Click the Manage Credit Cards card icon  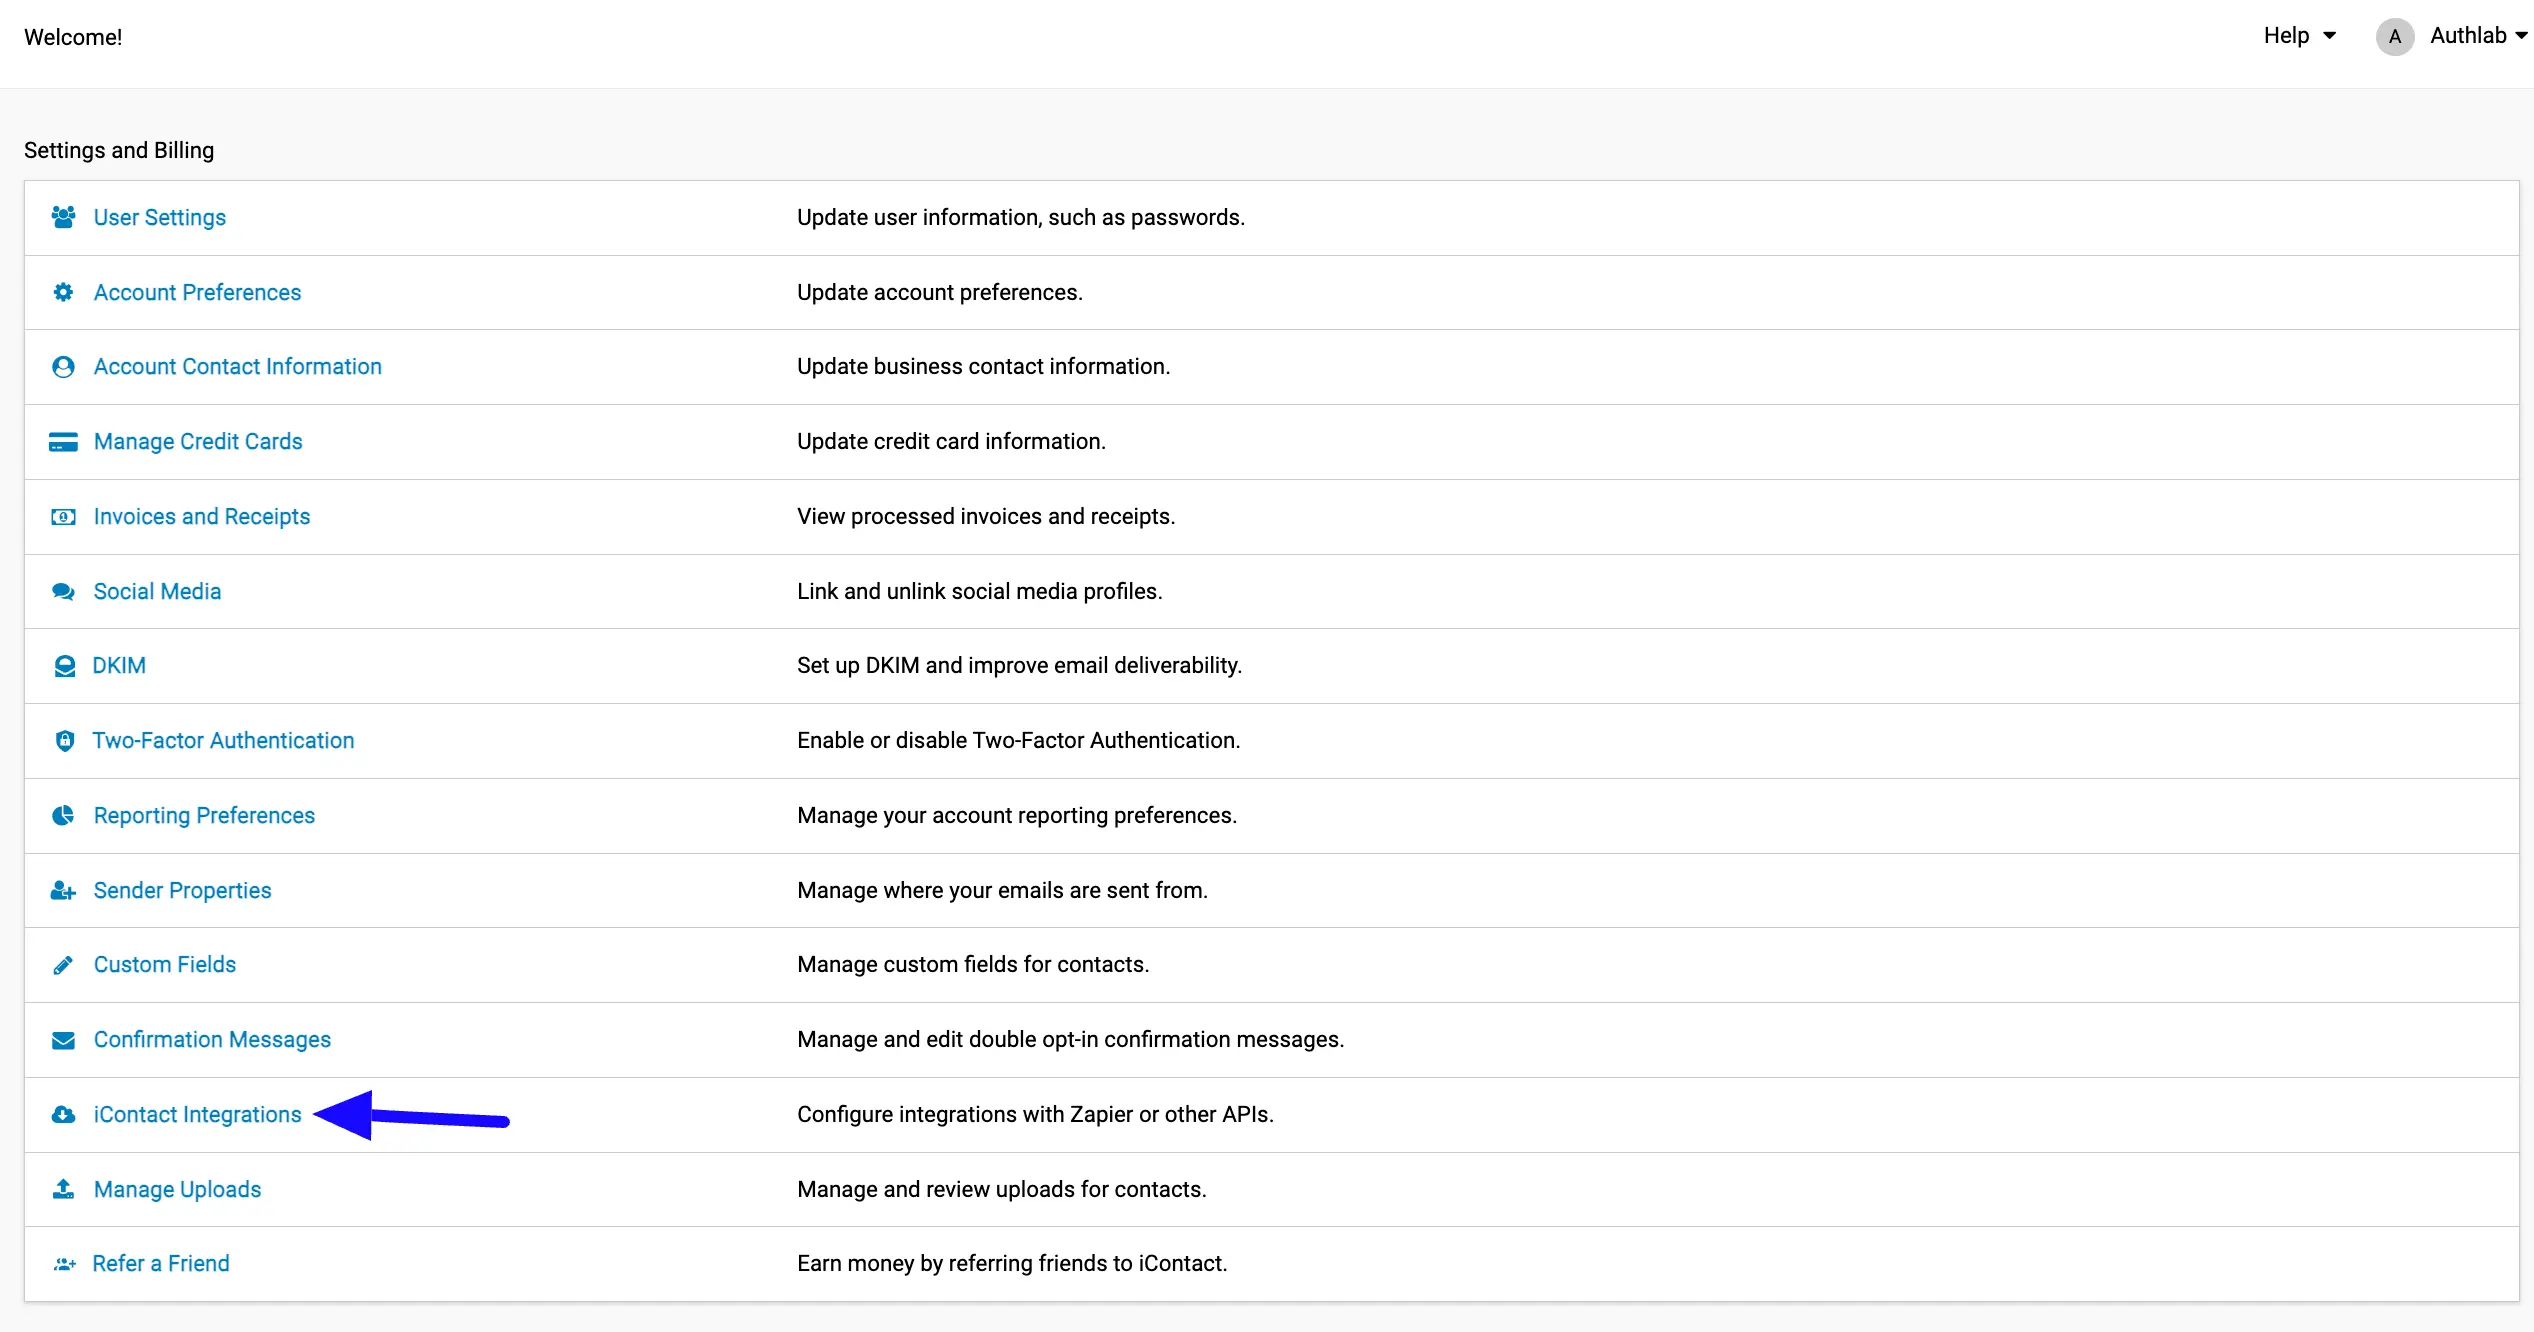click(x=63, y=442)
